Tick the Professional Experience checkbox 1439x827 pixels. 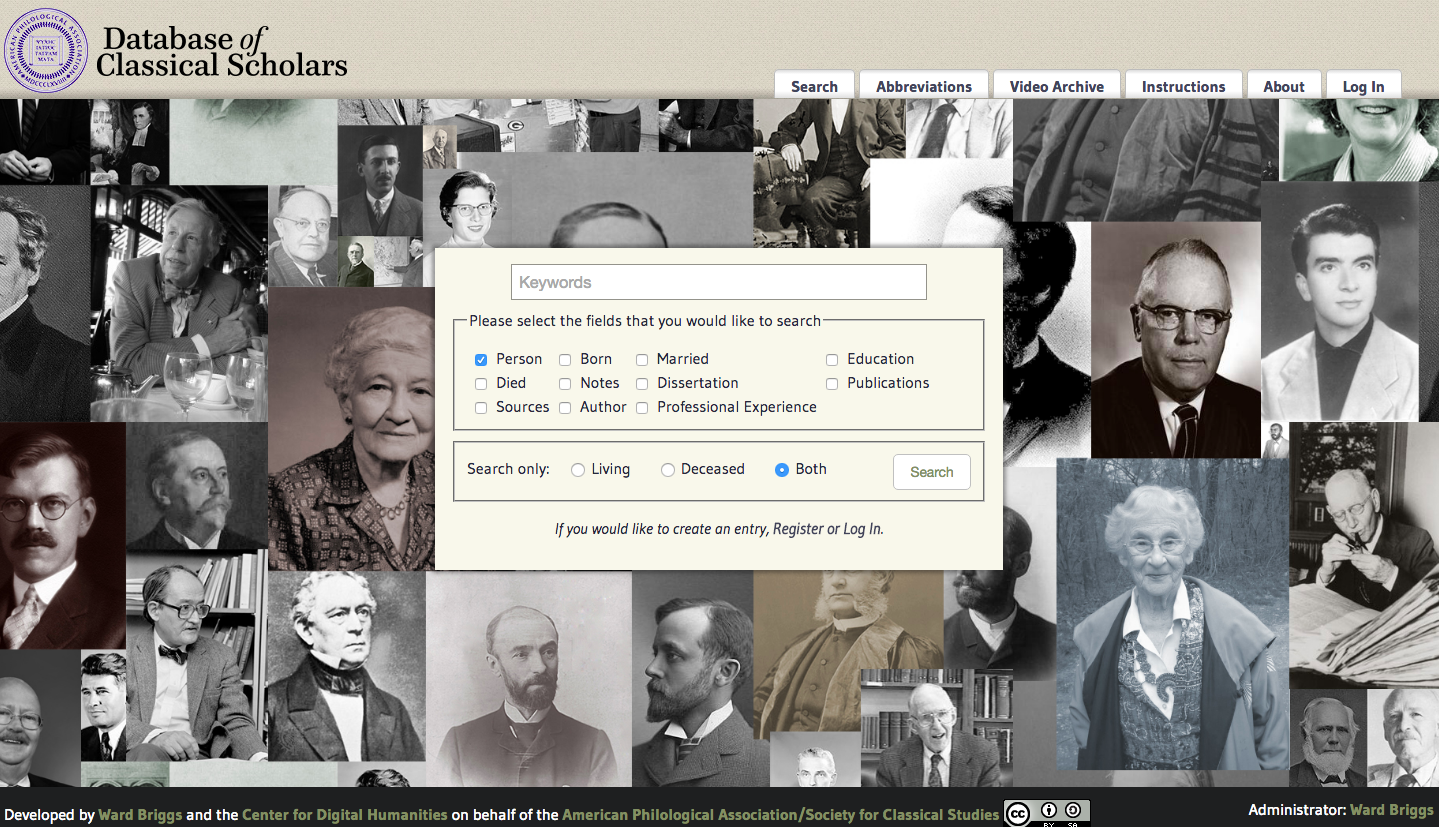(x=642, y=408)
